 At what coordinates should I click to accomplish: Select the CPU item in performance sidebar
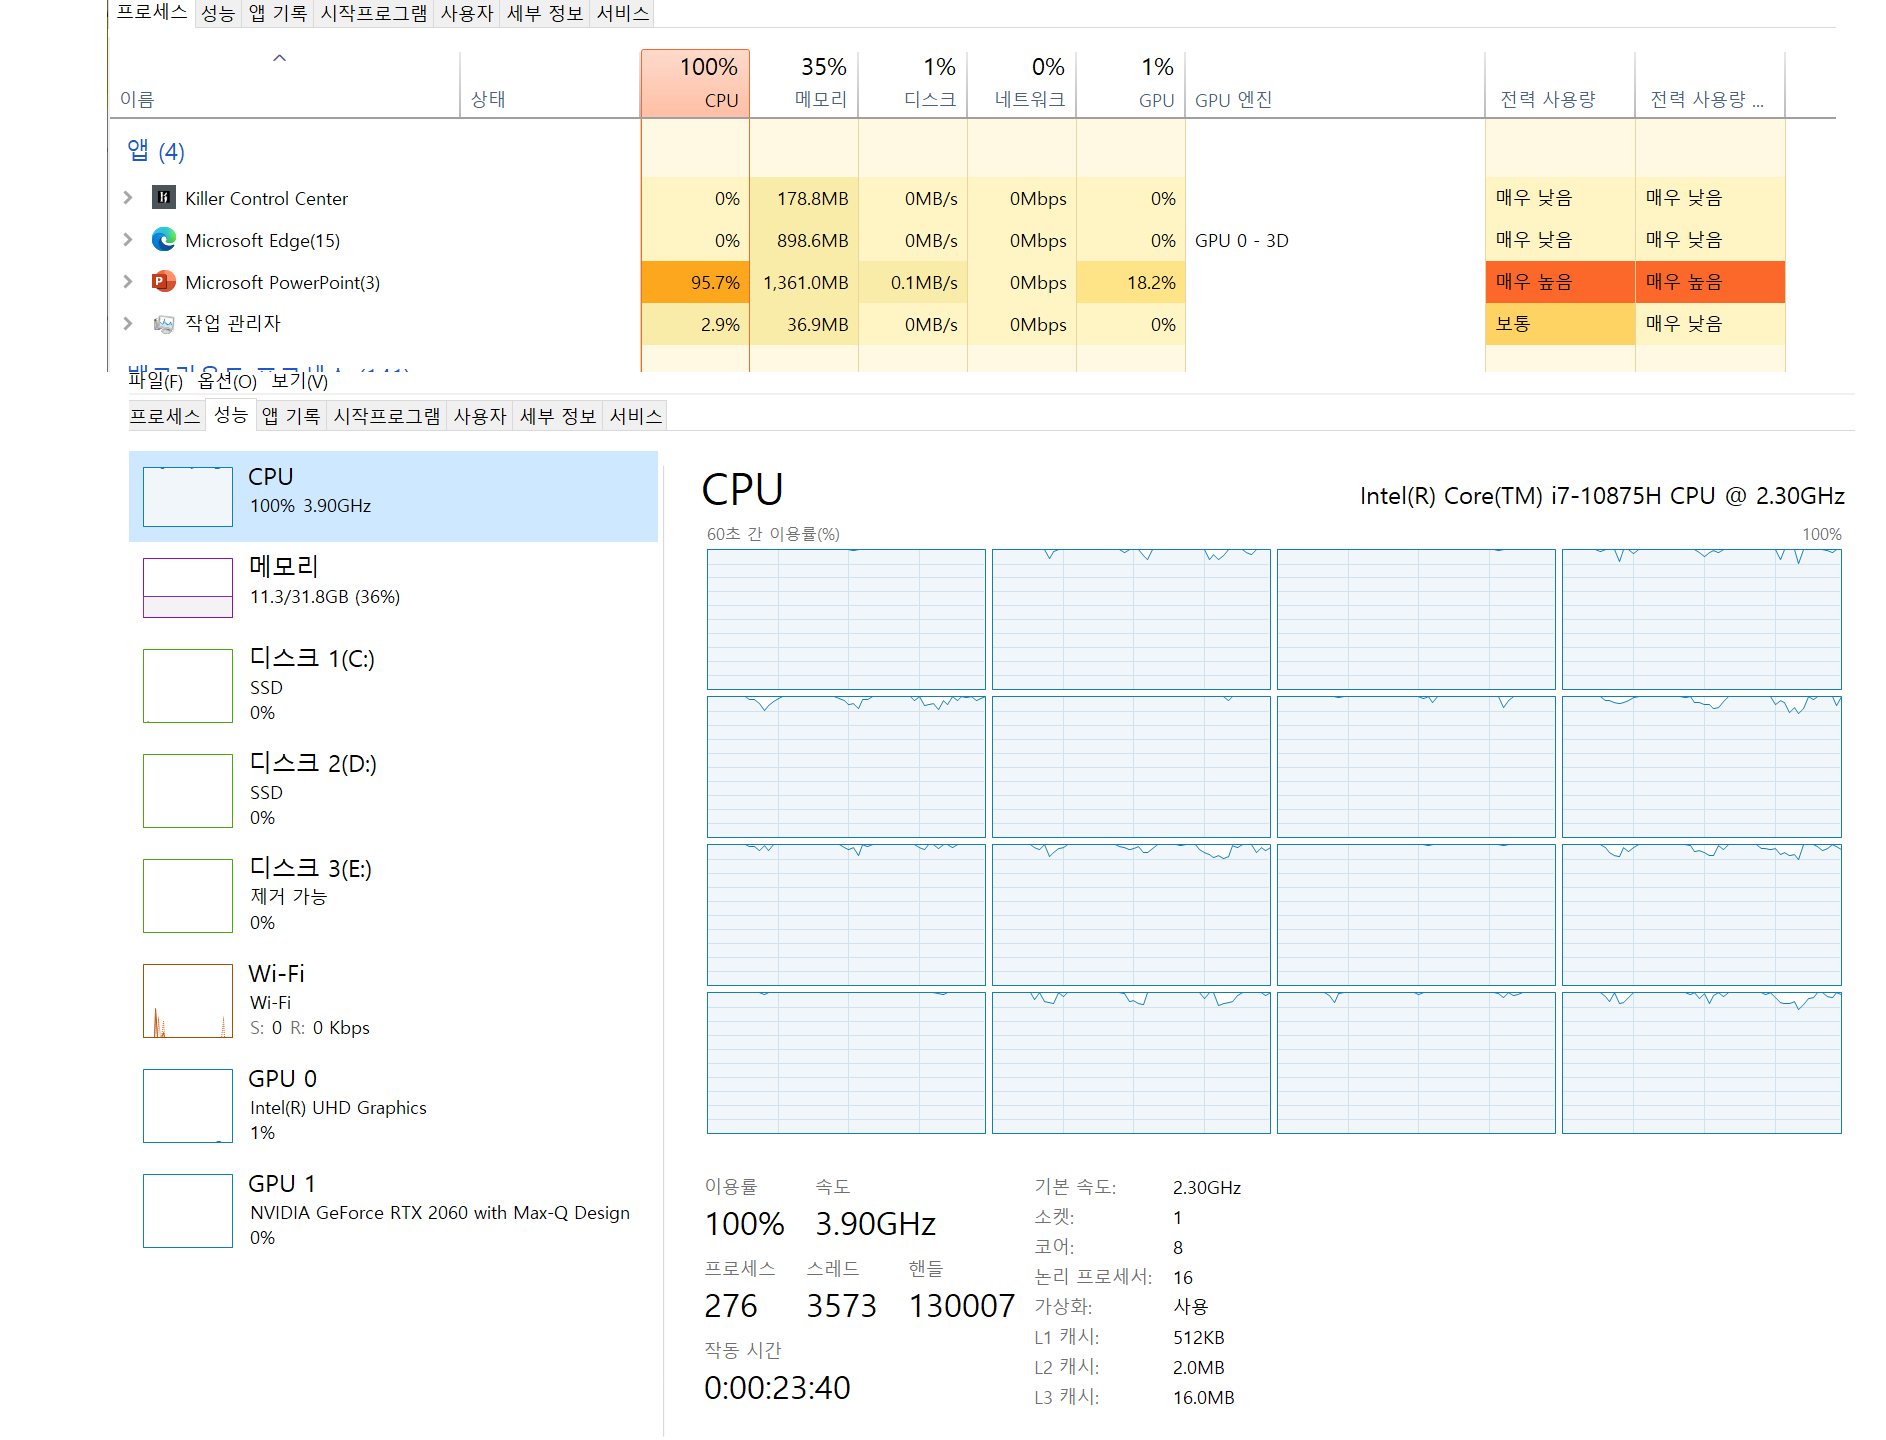[393, 496]
